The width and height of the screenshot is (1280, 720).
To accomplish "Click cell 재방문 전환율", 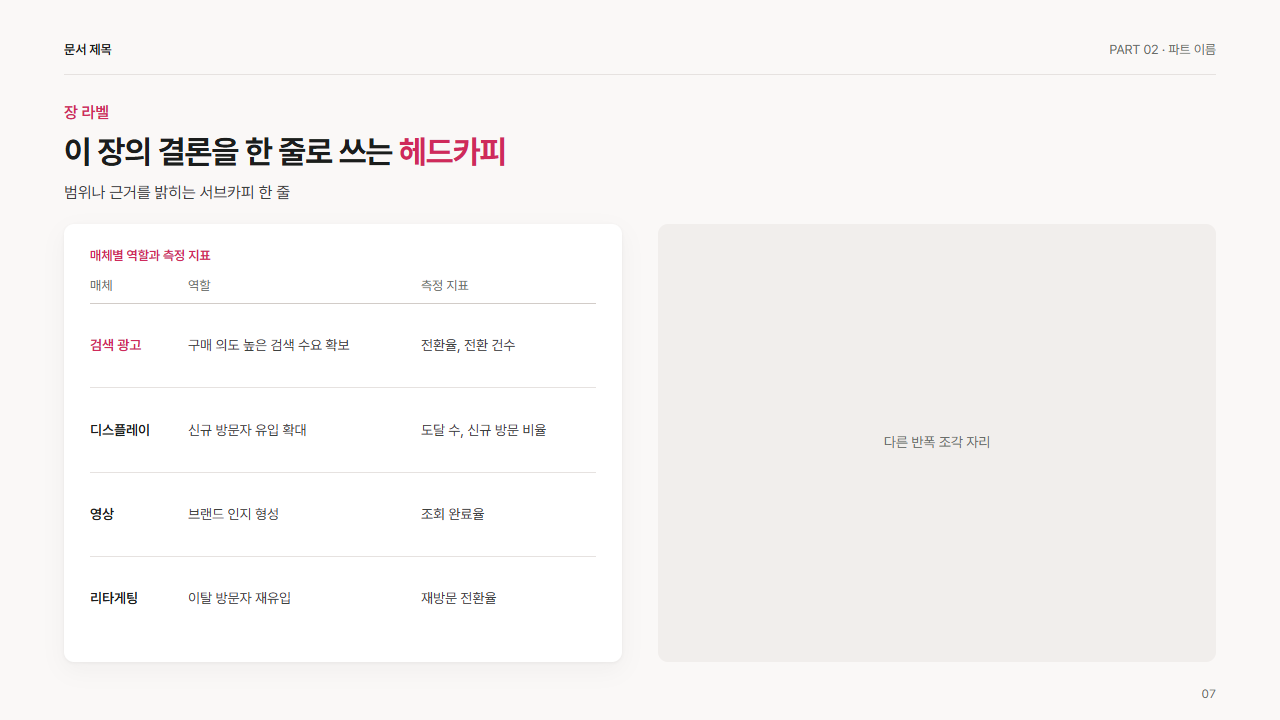I will (x=458, y=598).
